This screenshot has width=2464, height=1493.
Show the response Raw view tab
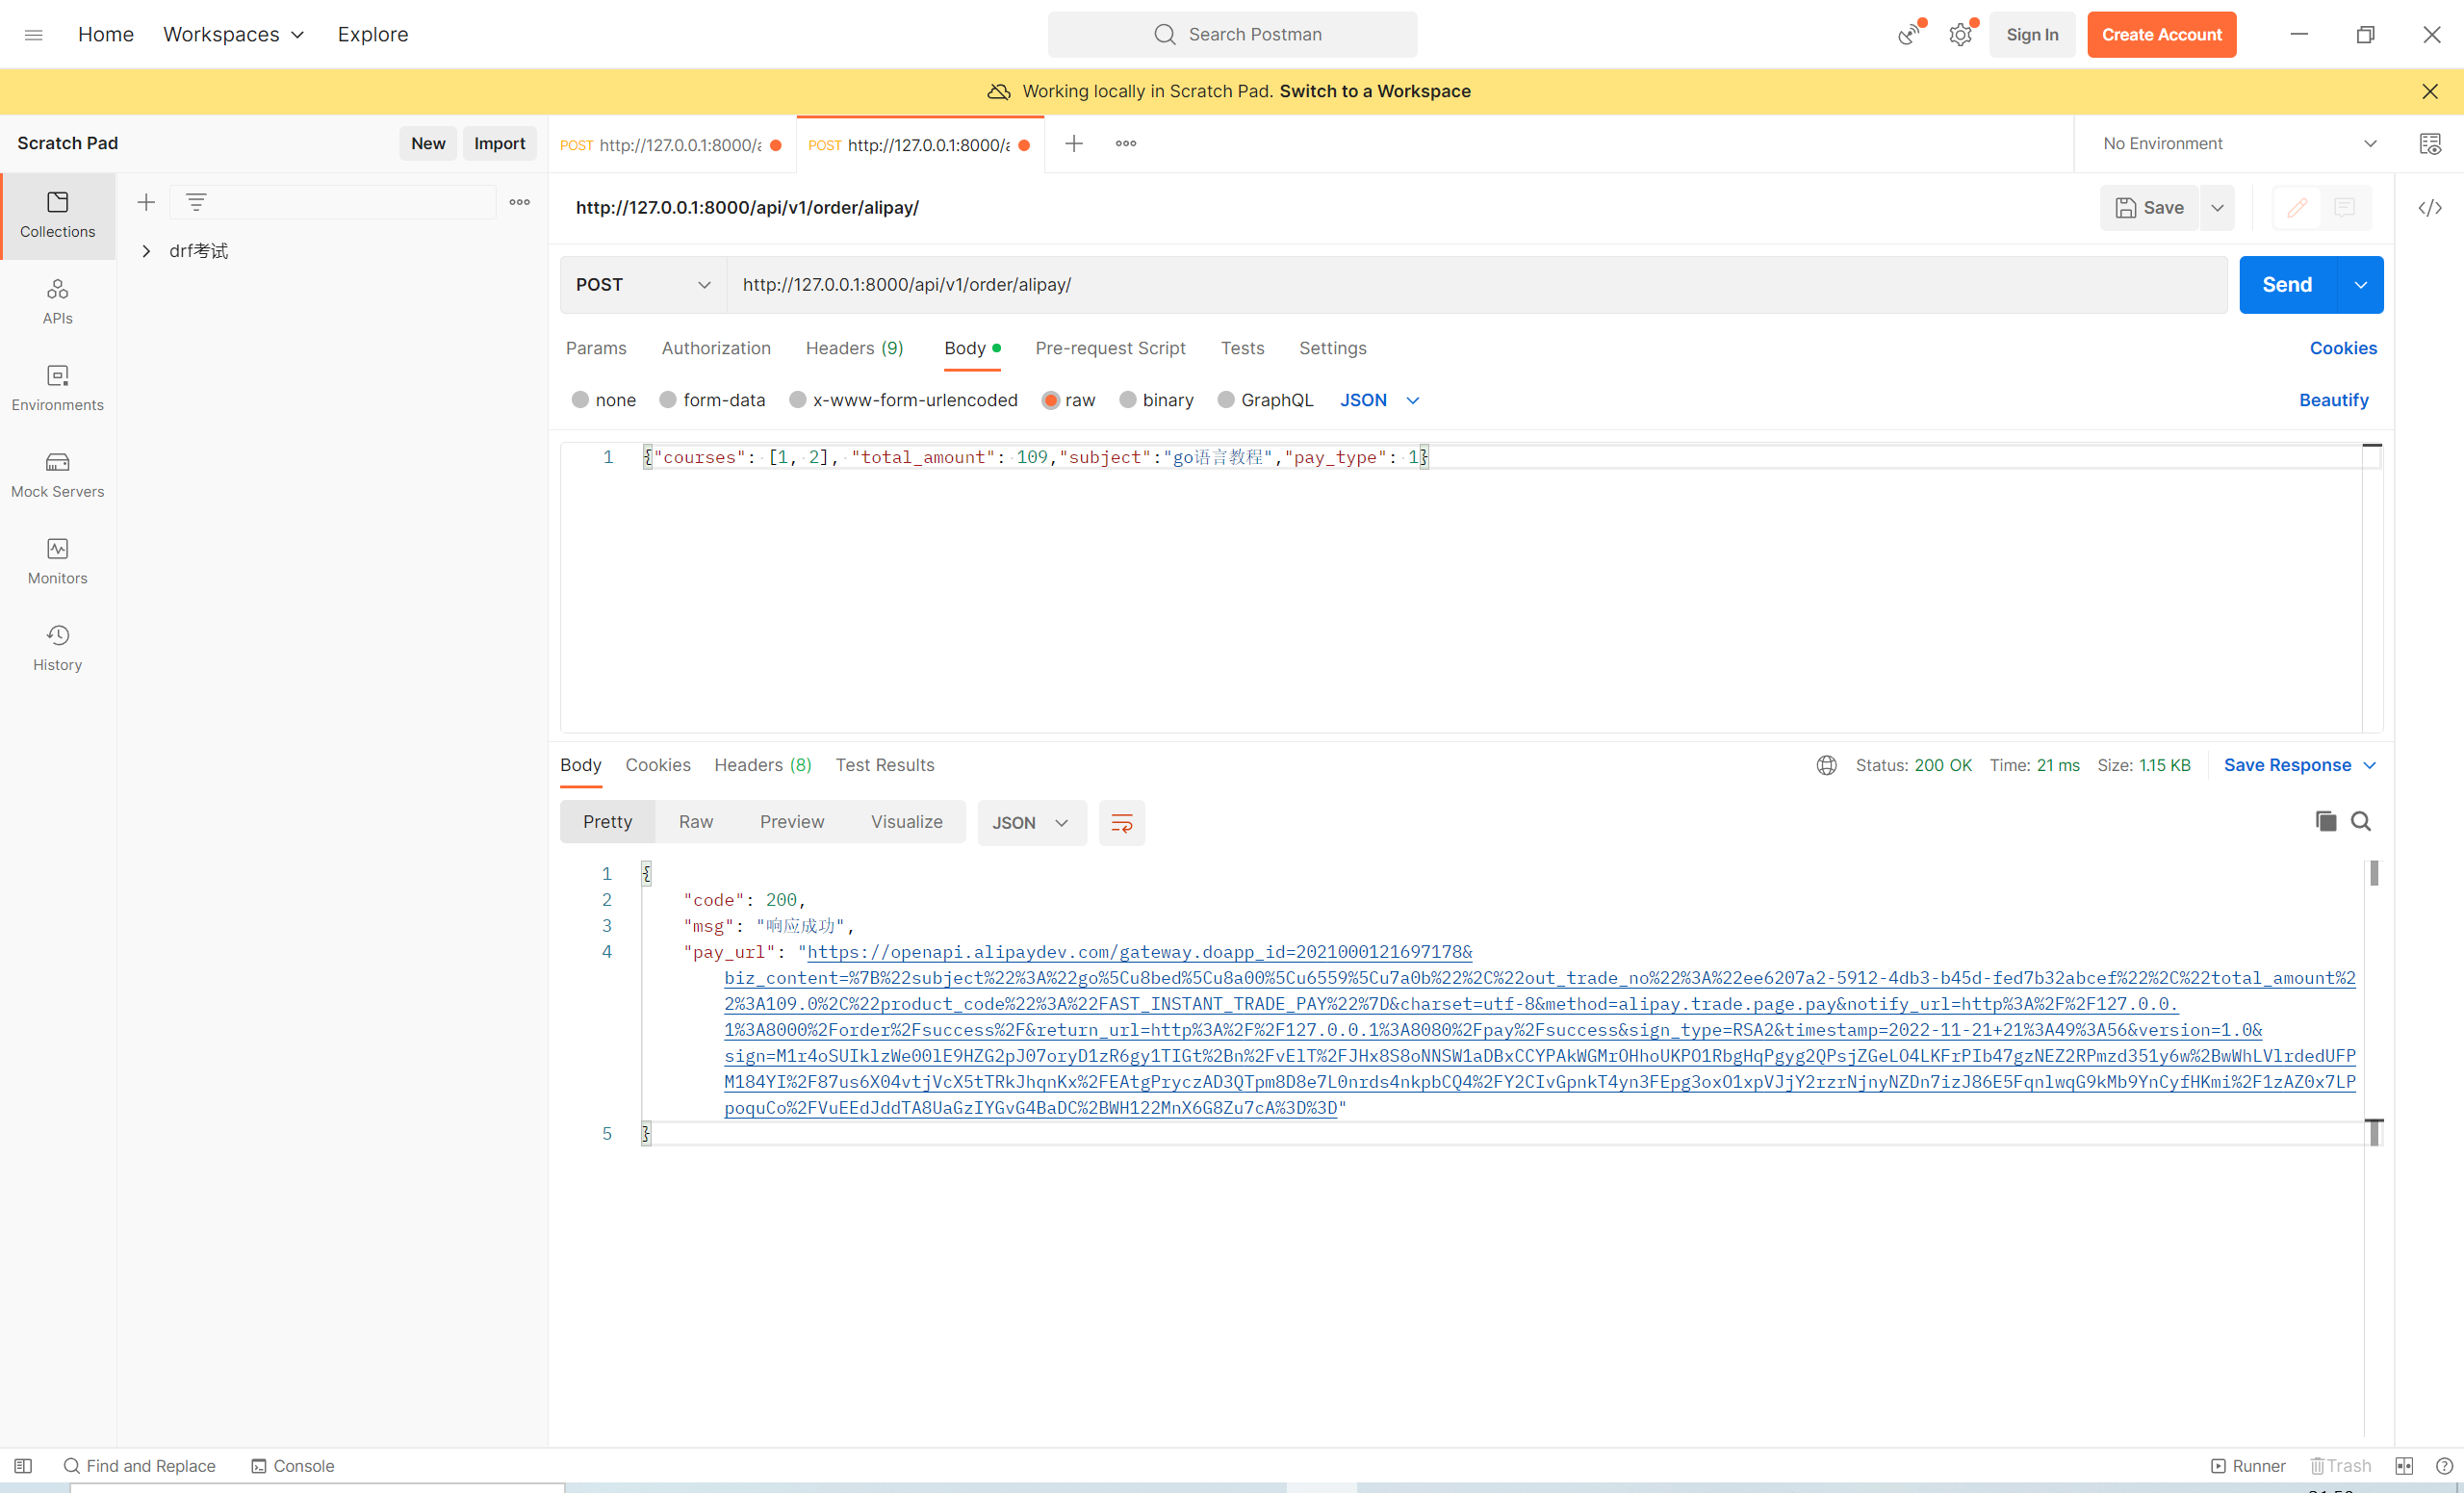click(x=695, y=822)
